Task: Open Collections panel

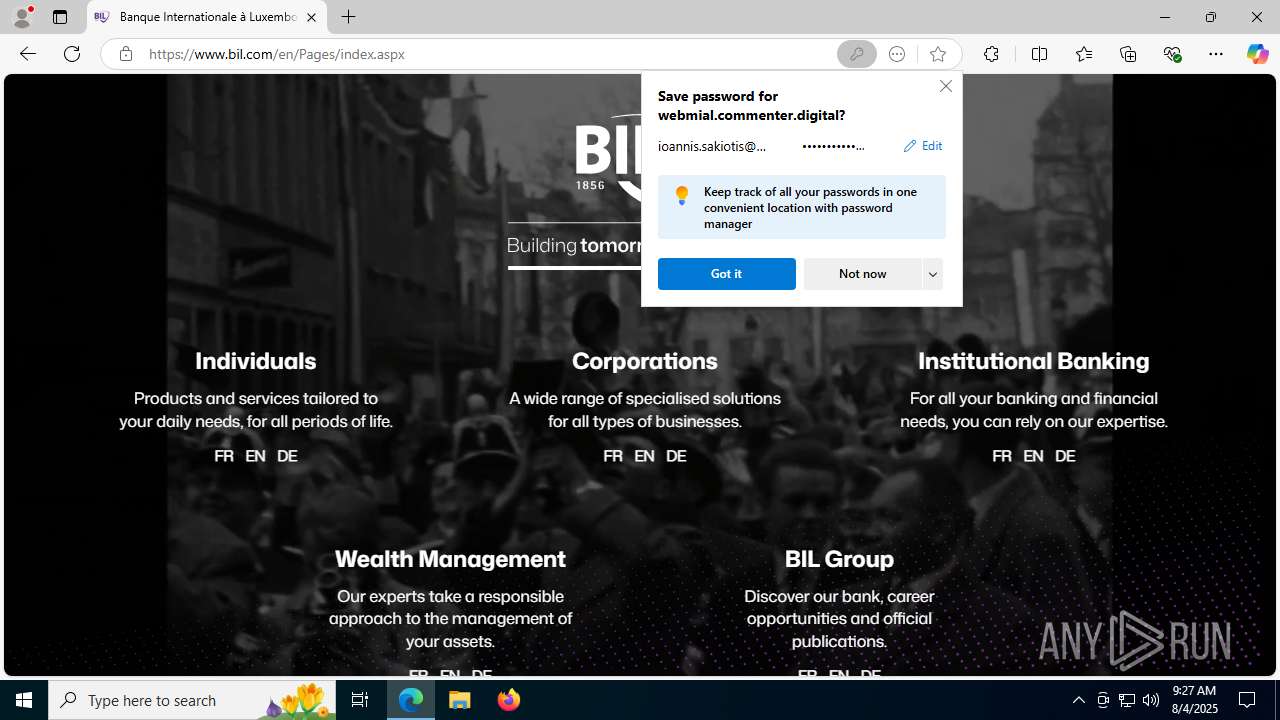Action: (x=1128, y=54)
